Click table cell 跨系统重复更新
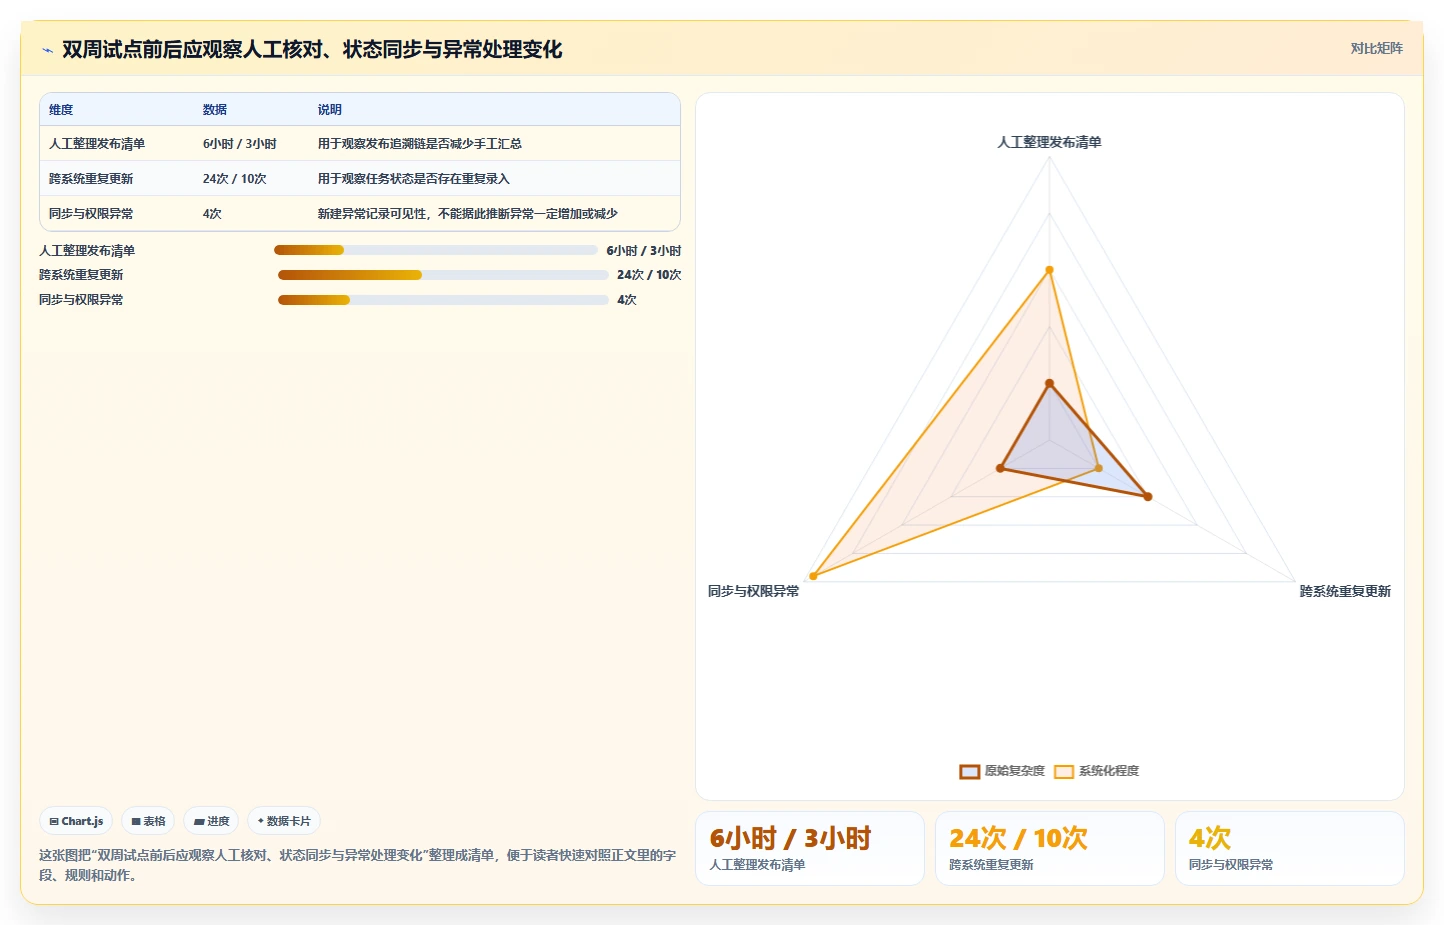This screenshot has width=1444, height=925. [91, 179]
